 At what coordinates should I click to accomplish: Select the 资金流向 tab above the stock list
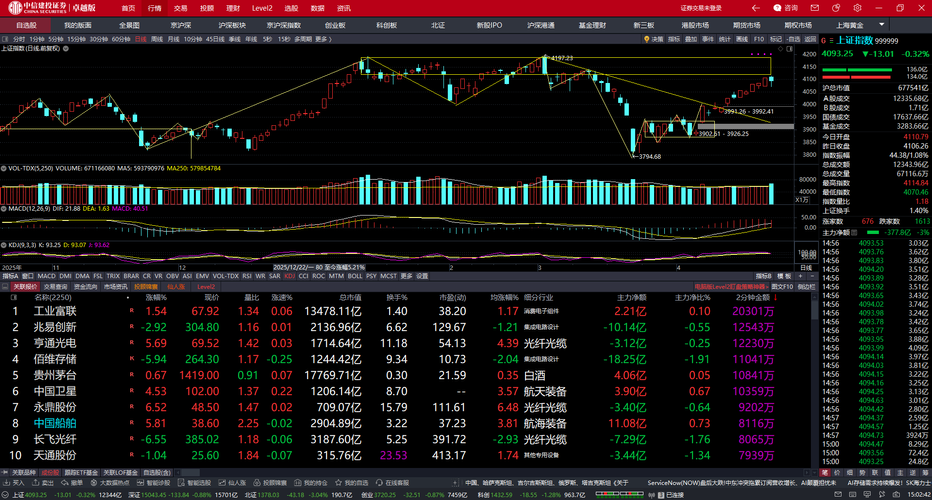coord(86,287)
